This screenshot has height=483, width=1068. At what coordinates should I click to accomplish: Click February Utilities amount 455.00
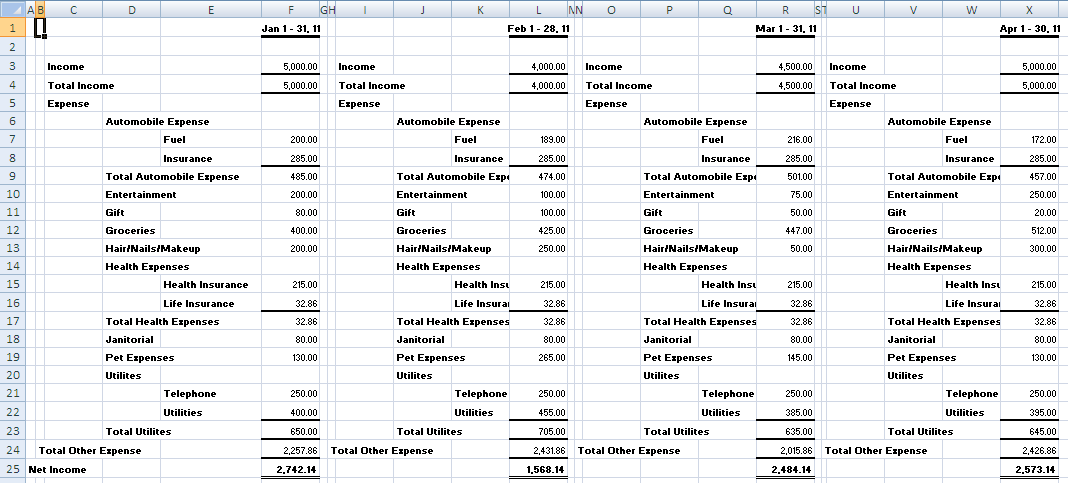click(x=539, y=413)
